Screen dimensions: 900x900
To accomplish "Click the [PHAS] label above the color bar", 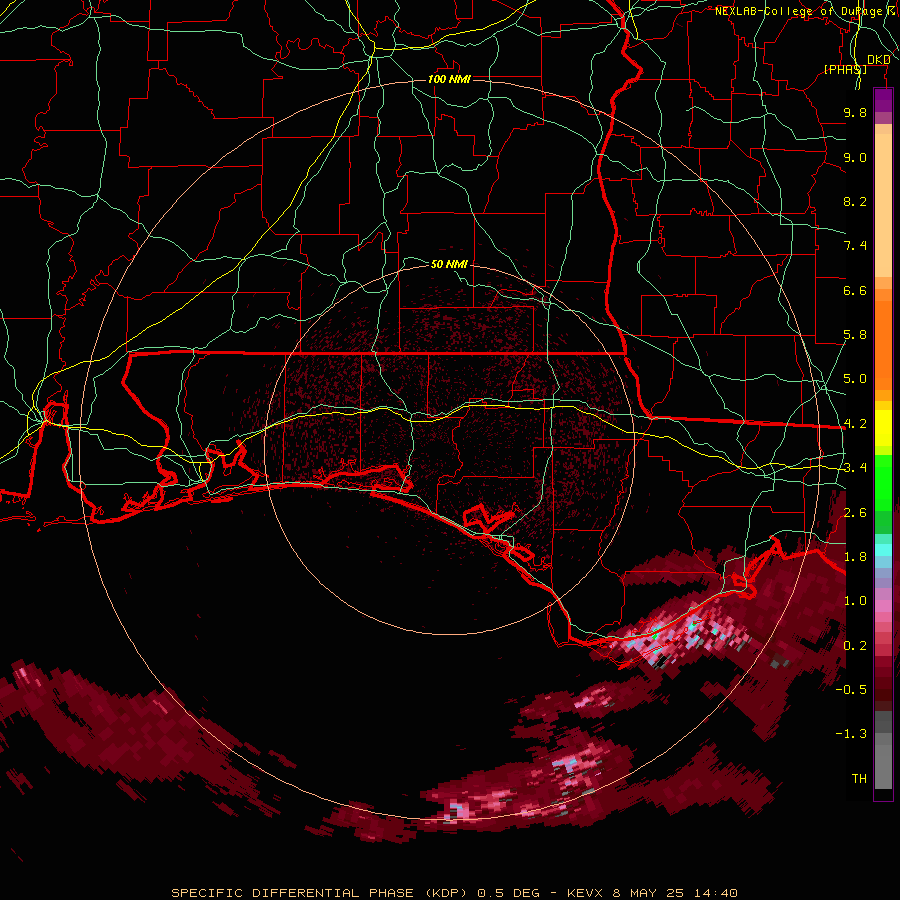I will 845,69.
